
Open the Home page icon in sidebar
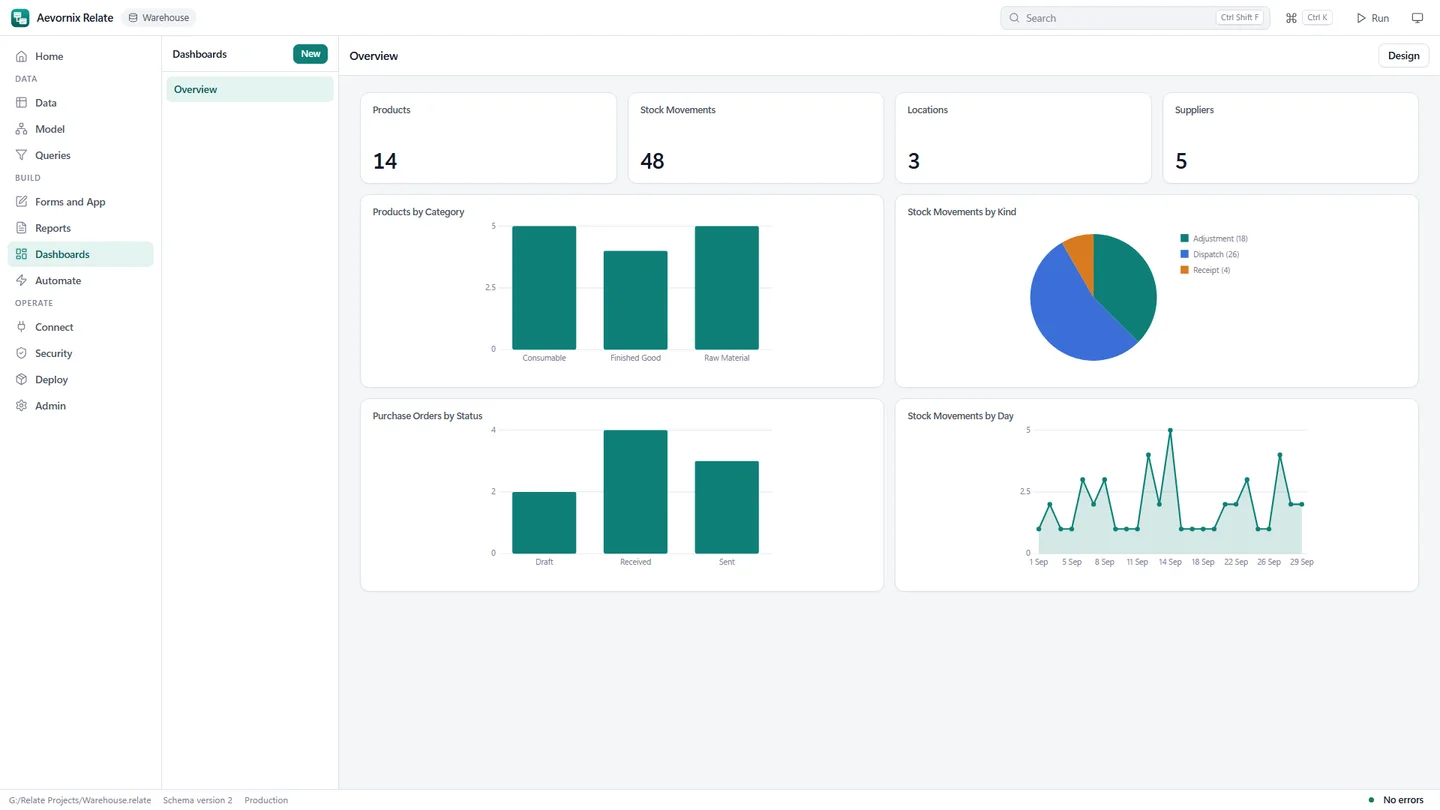(21, 57)
